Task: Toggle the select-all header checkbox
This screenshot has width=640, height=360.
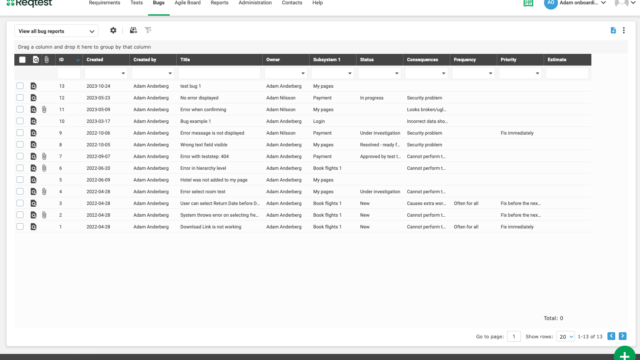Action: 22,60
